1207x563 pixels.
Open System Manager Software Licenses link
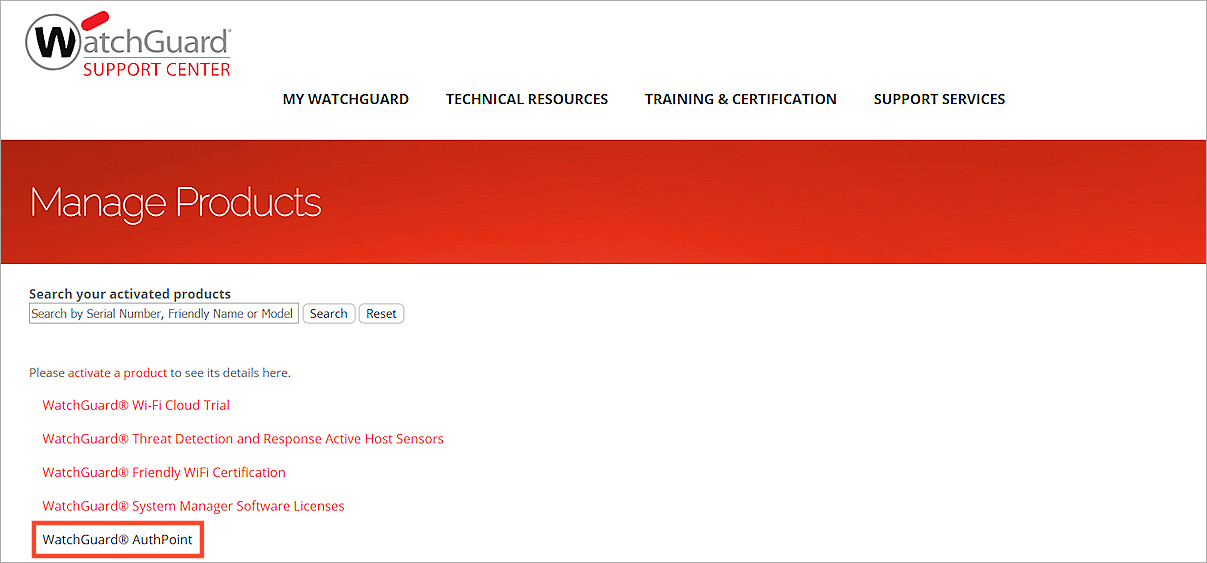tap(193, 506)
